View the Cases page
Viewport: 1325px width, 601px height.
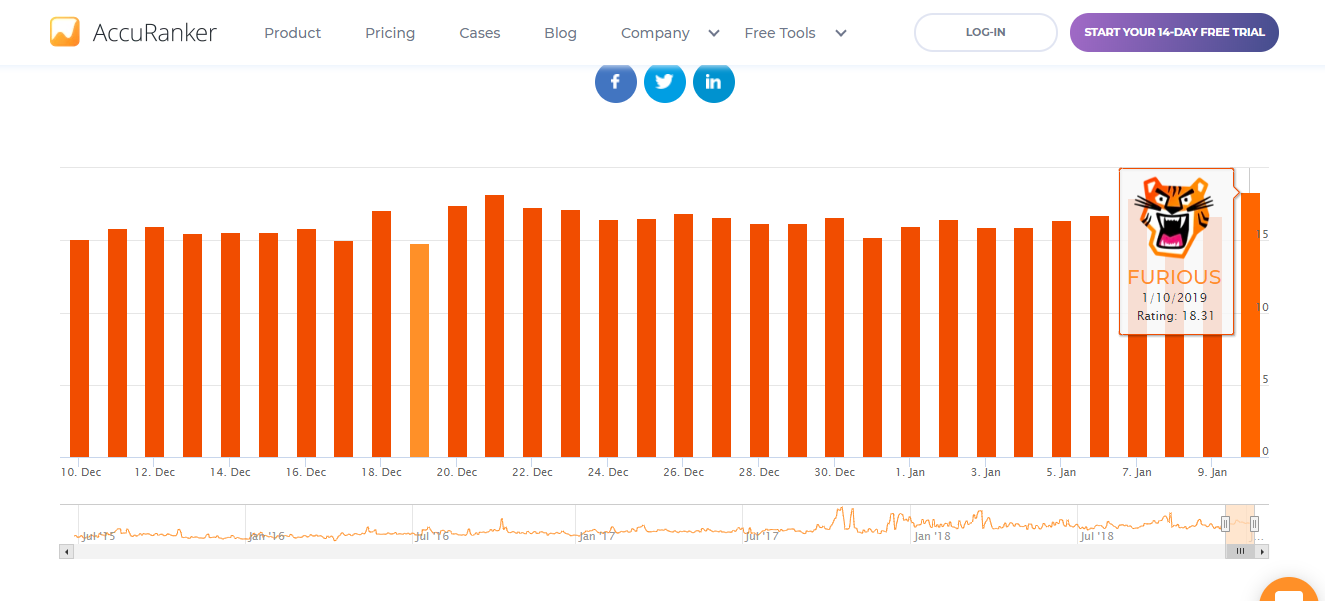pos(479,32)
